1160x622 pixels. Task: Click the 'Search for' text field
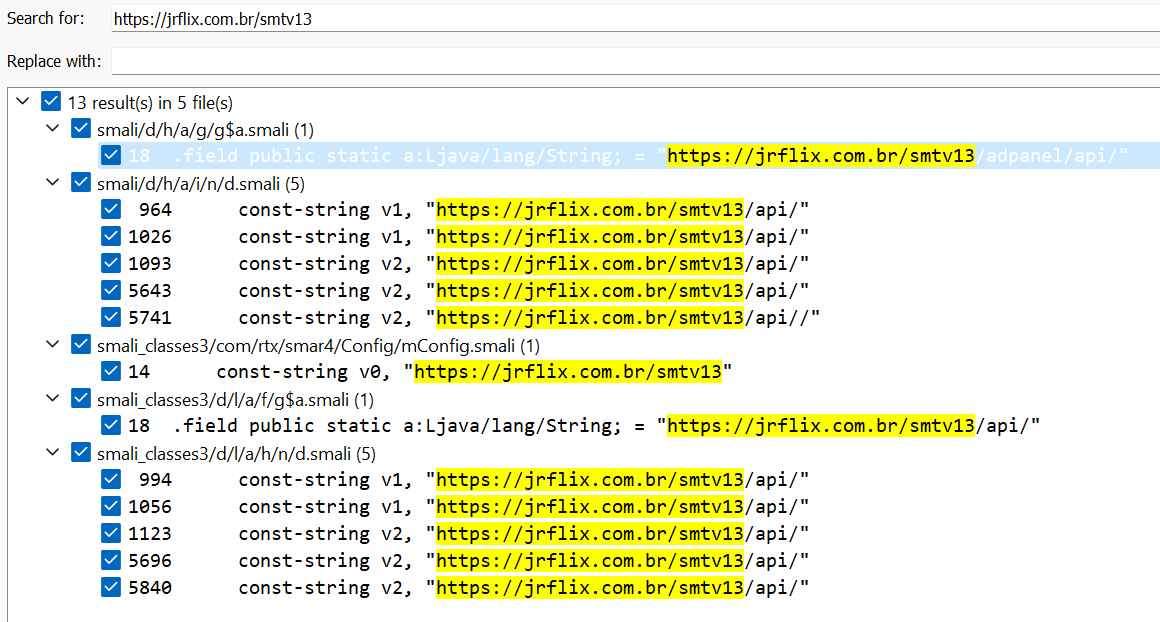(630, 18)
